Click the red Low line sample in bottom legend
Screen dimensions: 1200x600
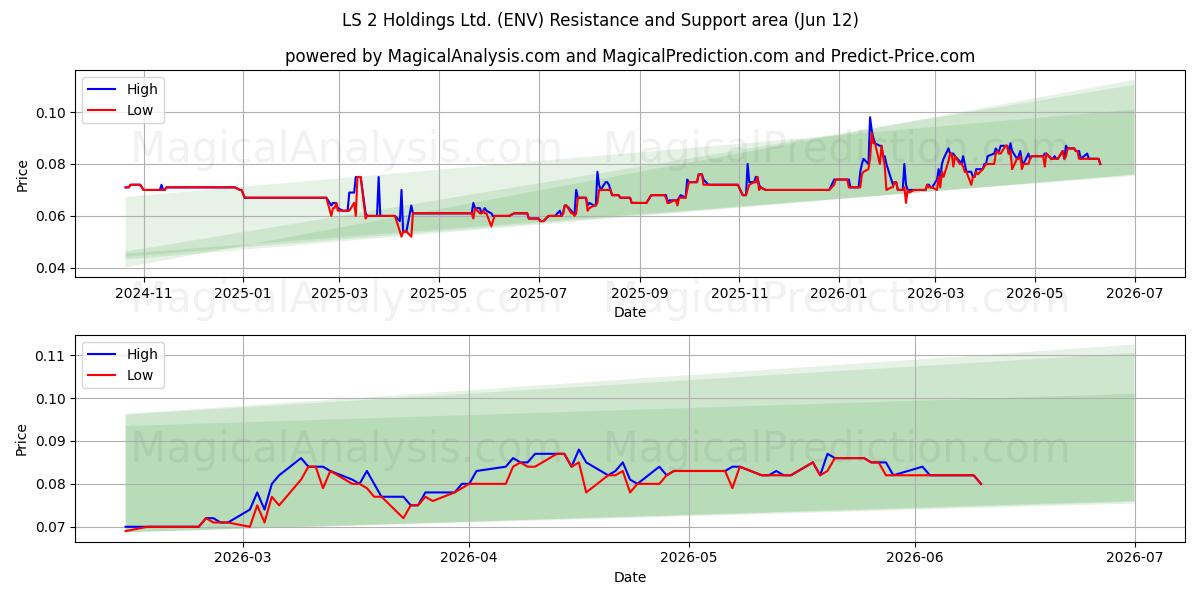point(104,375)
